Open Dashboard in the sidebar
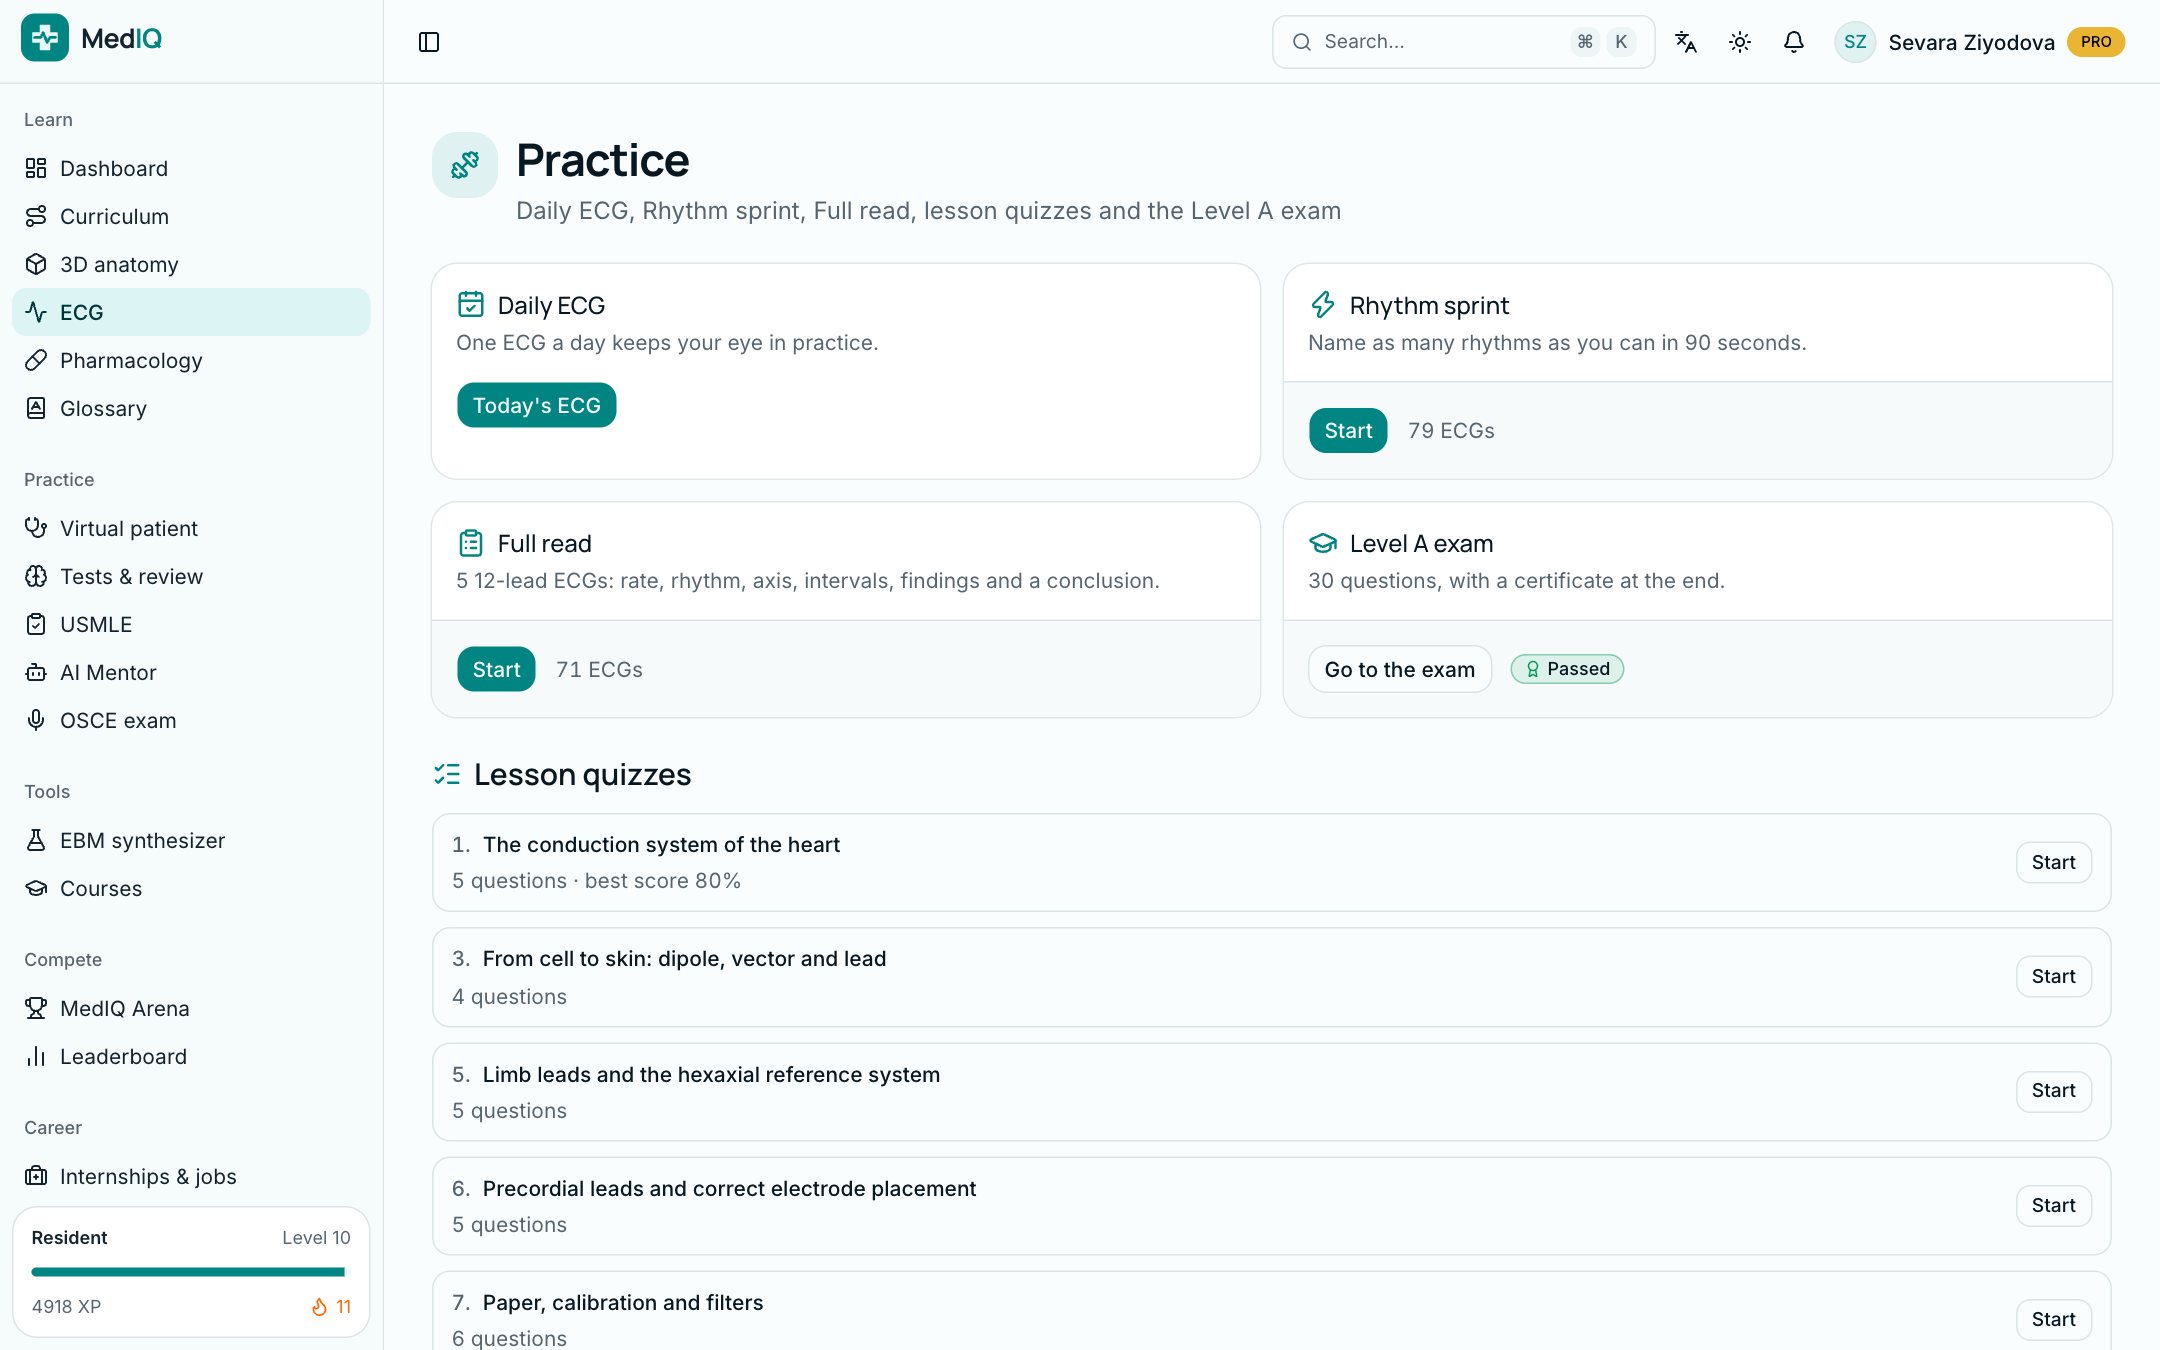This screenshot has width=2160, height=1350. 191,168
